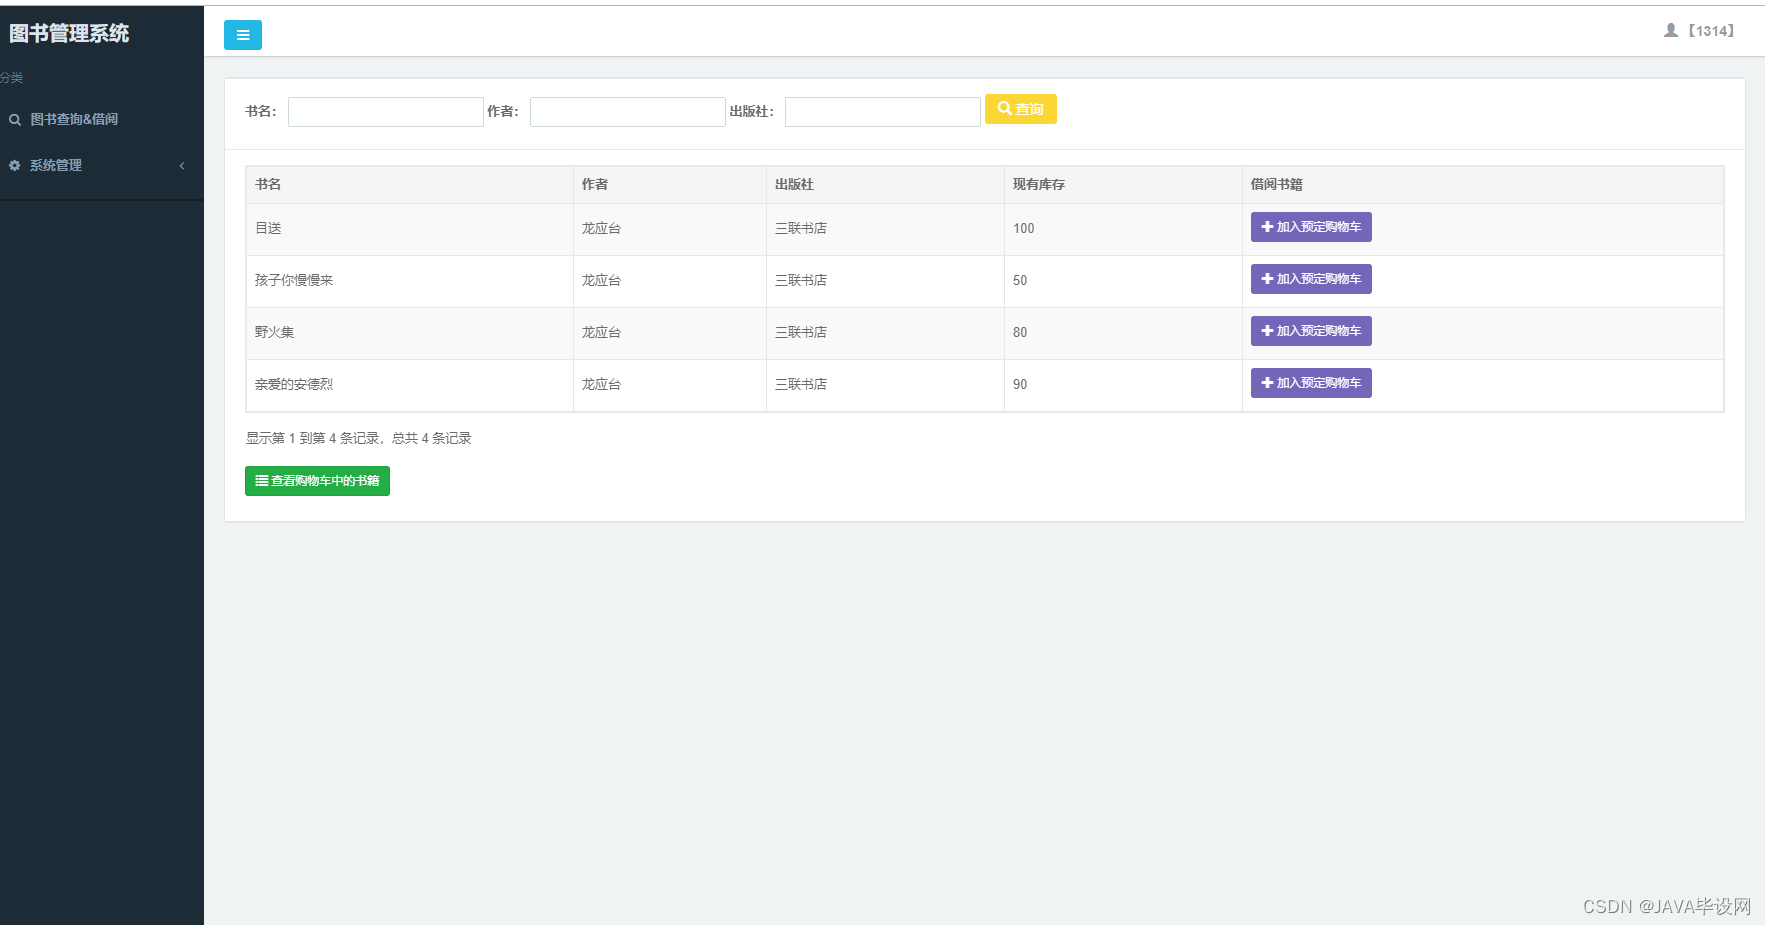Click the hamburger menu toggle button

point(242,34)
